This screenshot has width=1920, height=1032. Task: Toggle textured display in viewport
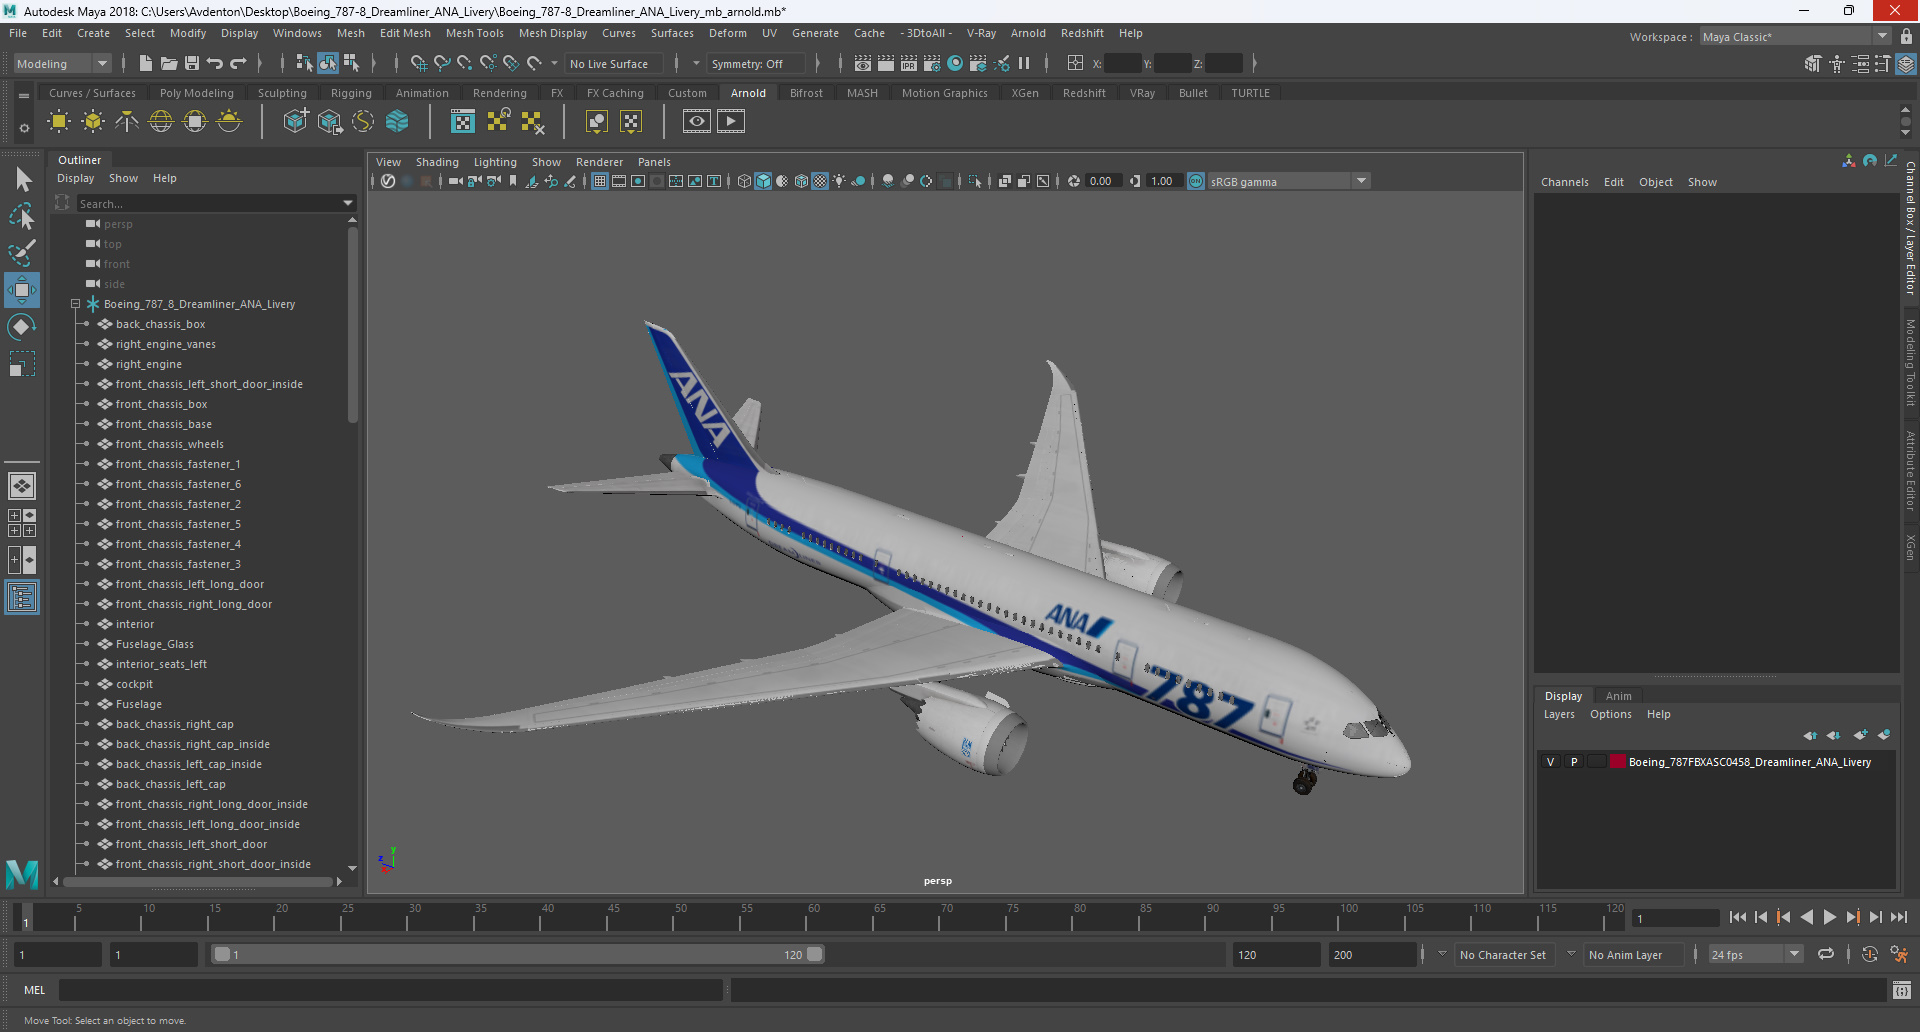click(x=820, y=181)
